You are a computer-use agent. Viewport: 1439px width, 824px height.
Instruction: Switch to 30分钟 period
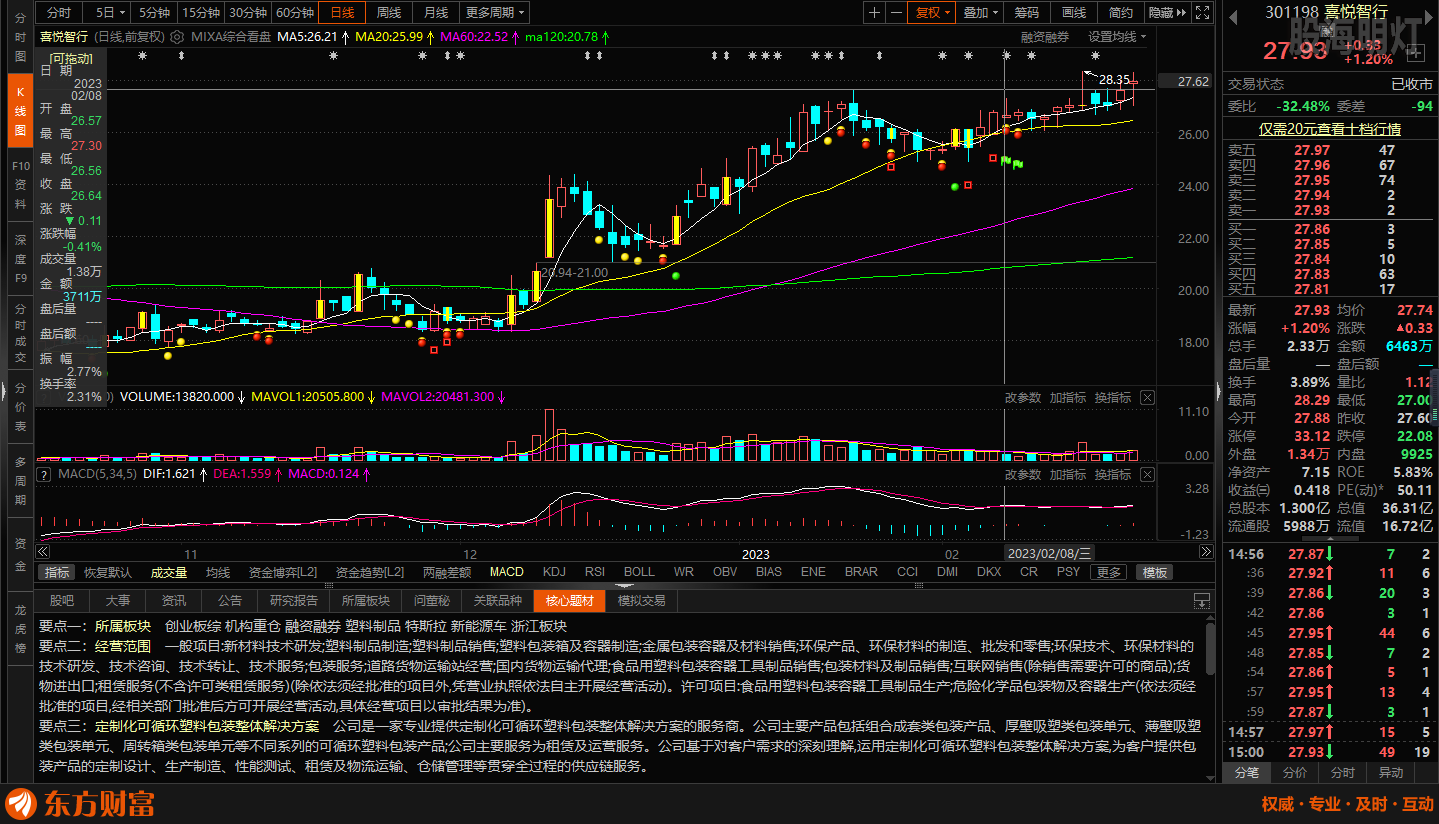247,12
